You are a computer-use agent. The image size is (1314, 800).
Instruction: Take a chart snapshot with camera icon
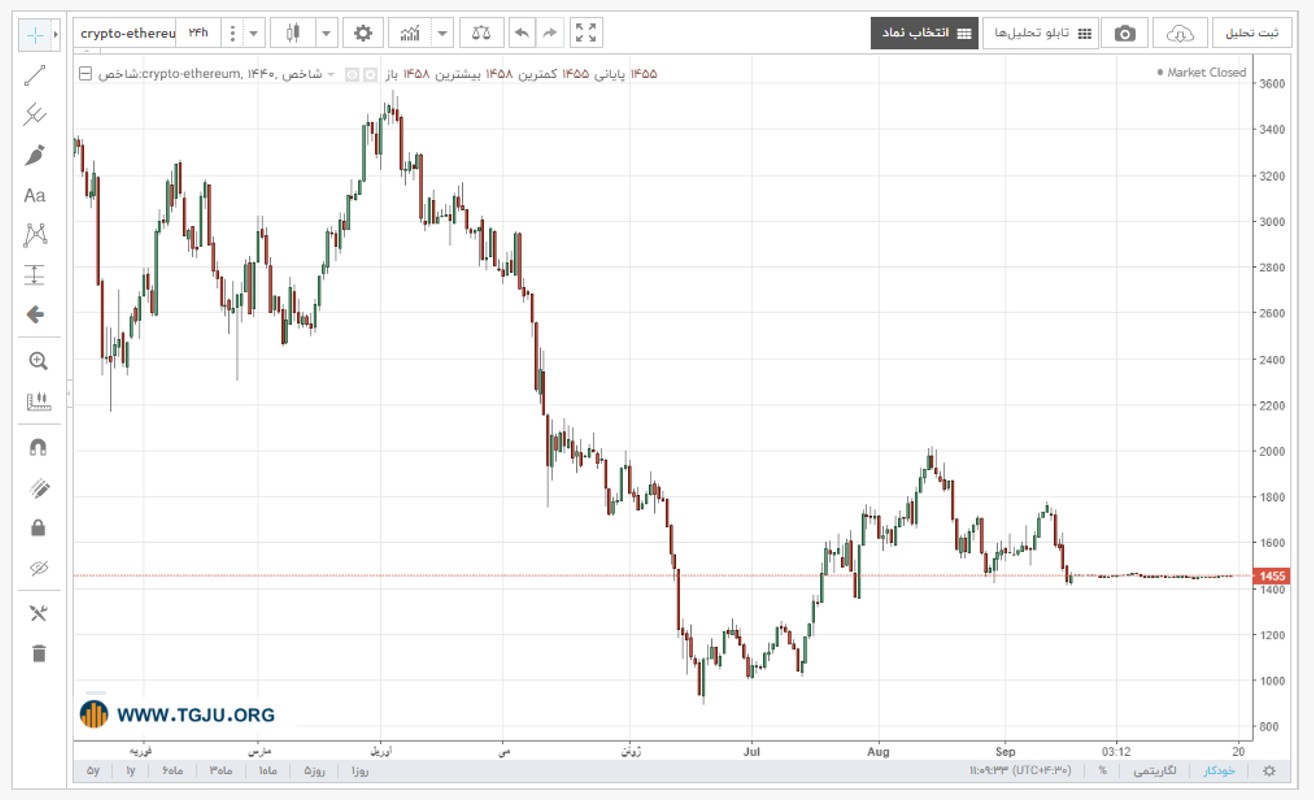click(1125, 33)
